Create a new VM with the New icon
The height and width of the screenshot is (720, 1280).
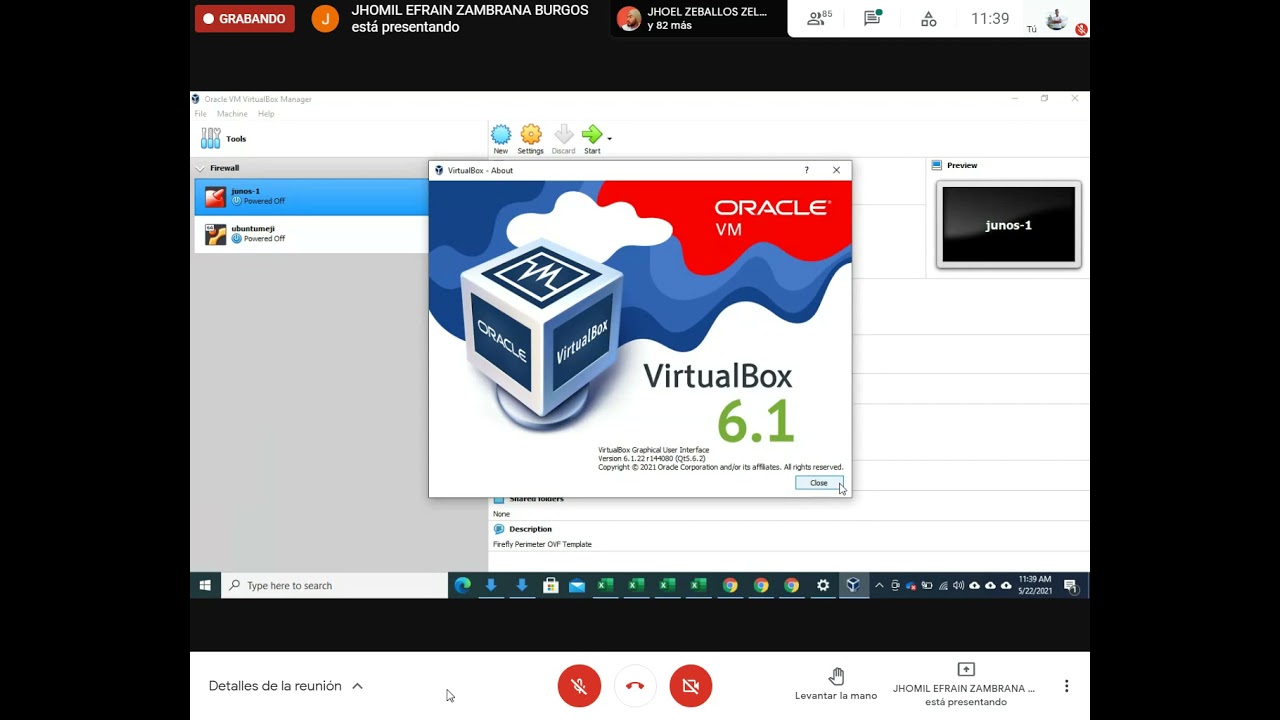[501, 139]
